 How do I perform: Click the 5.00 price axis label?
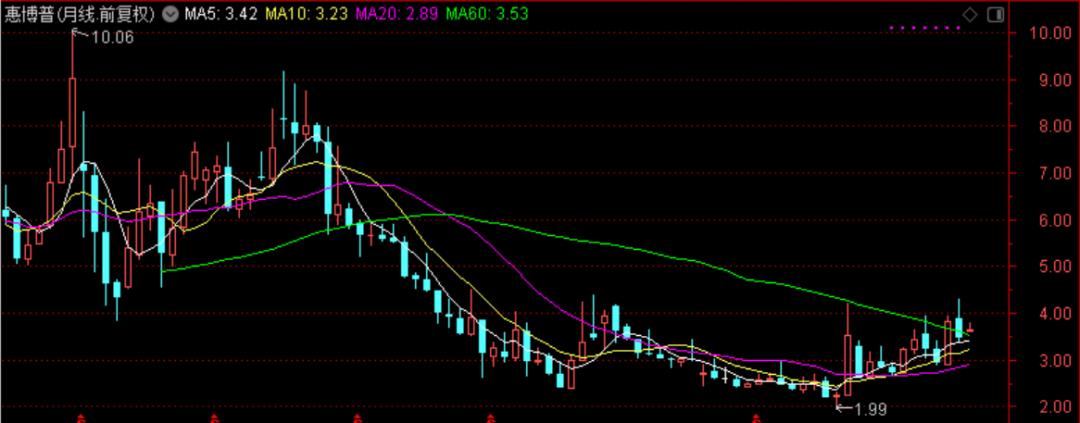pyautogui.click(x=1055, y=266)
